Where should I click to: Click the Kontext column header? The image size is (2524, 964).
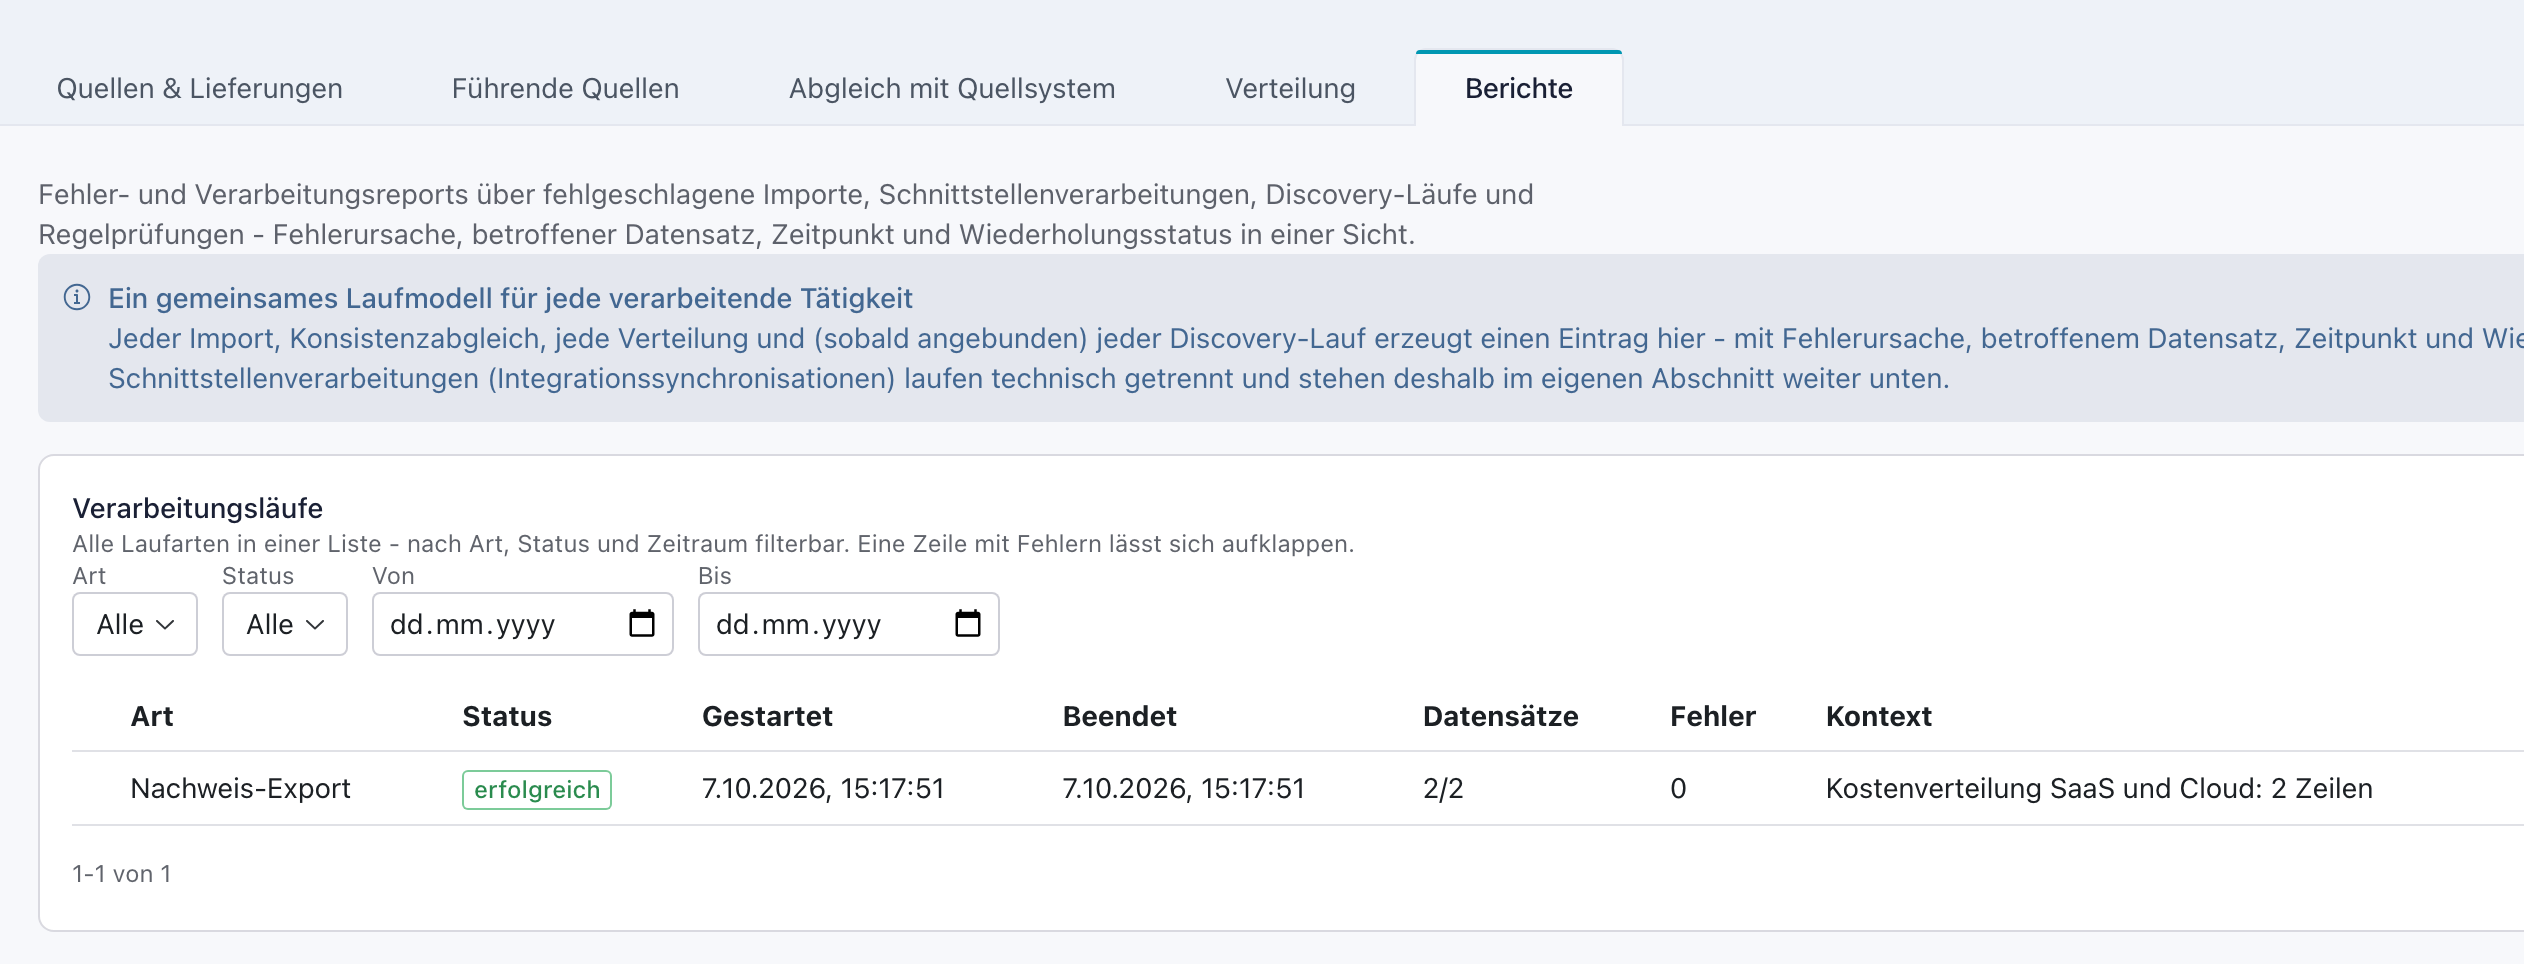coord(1878,716)
